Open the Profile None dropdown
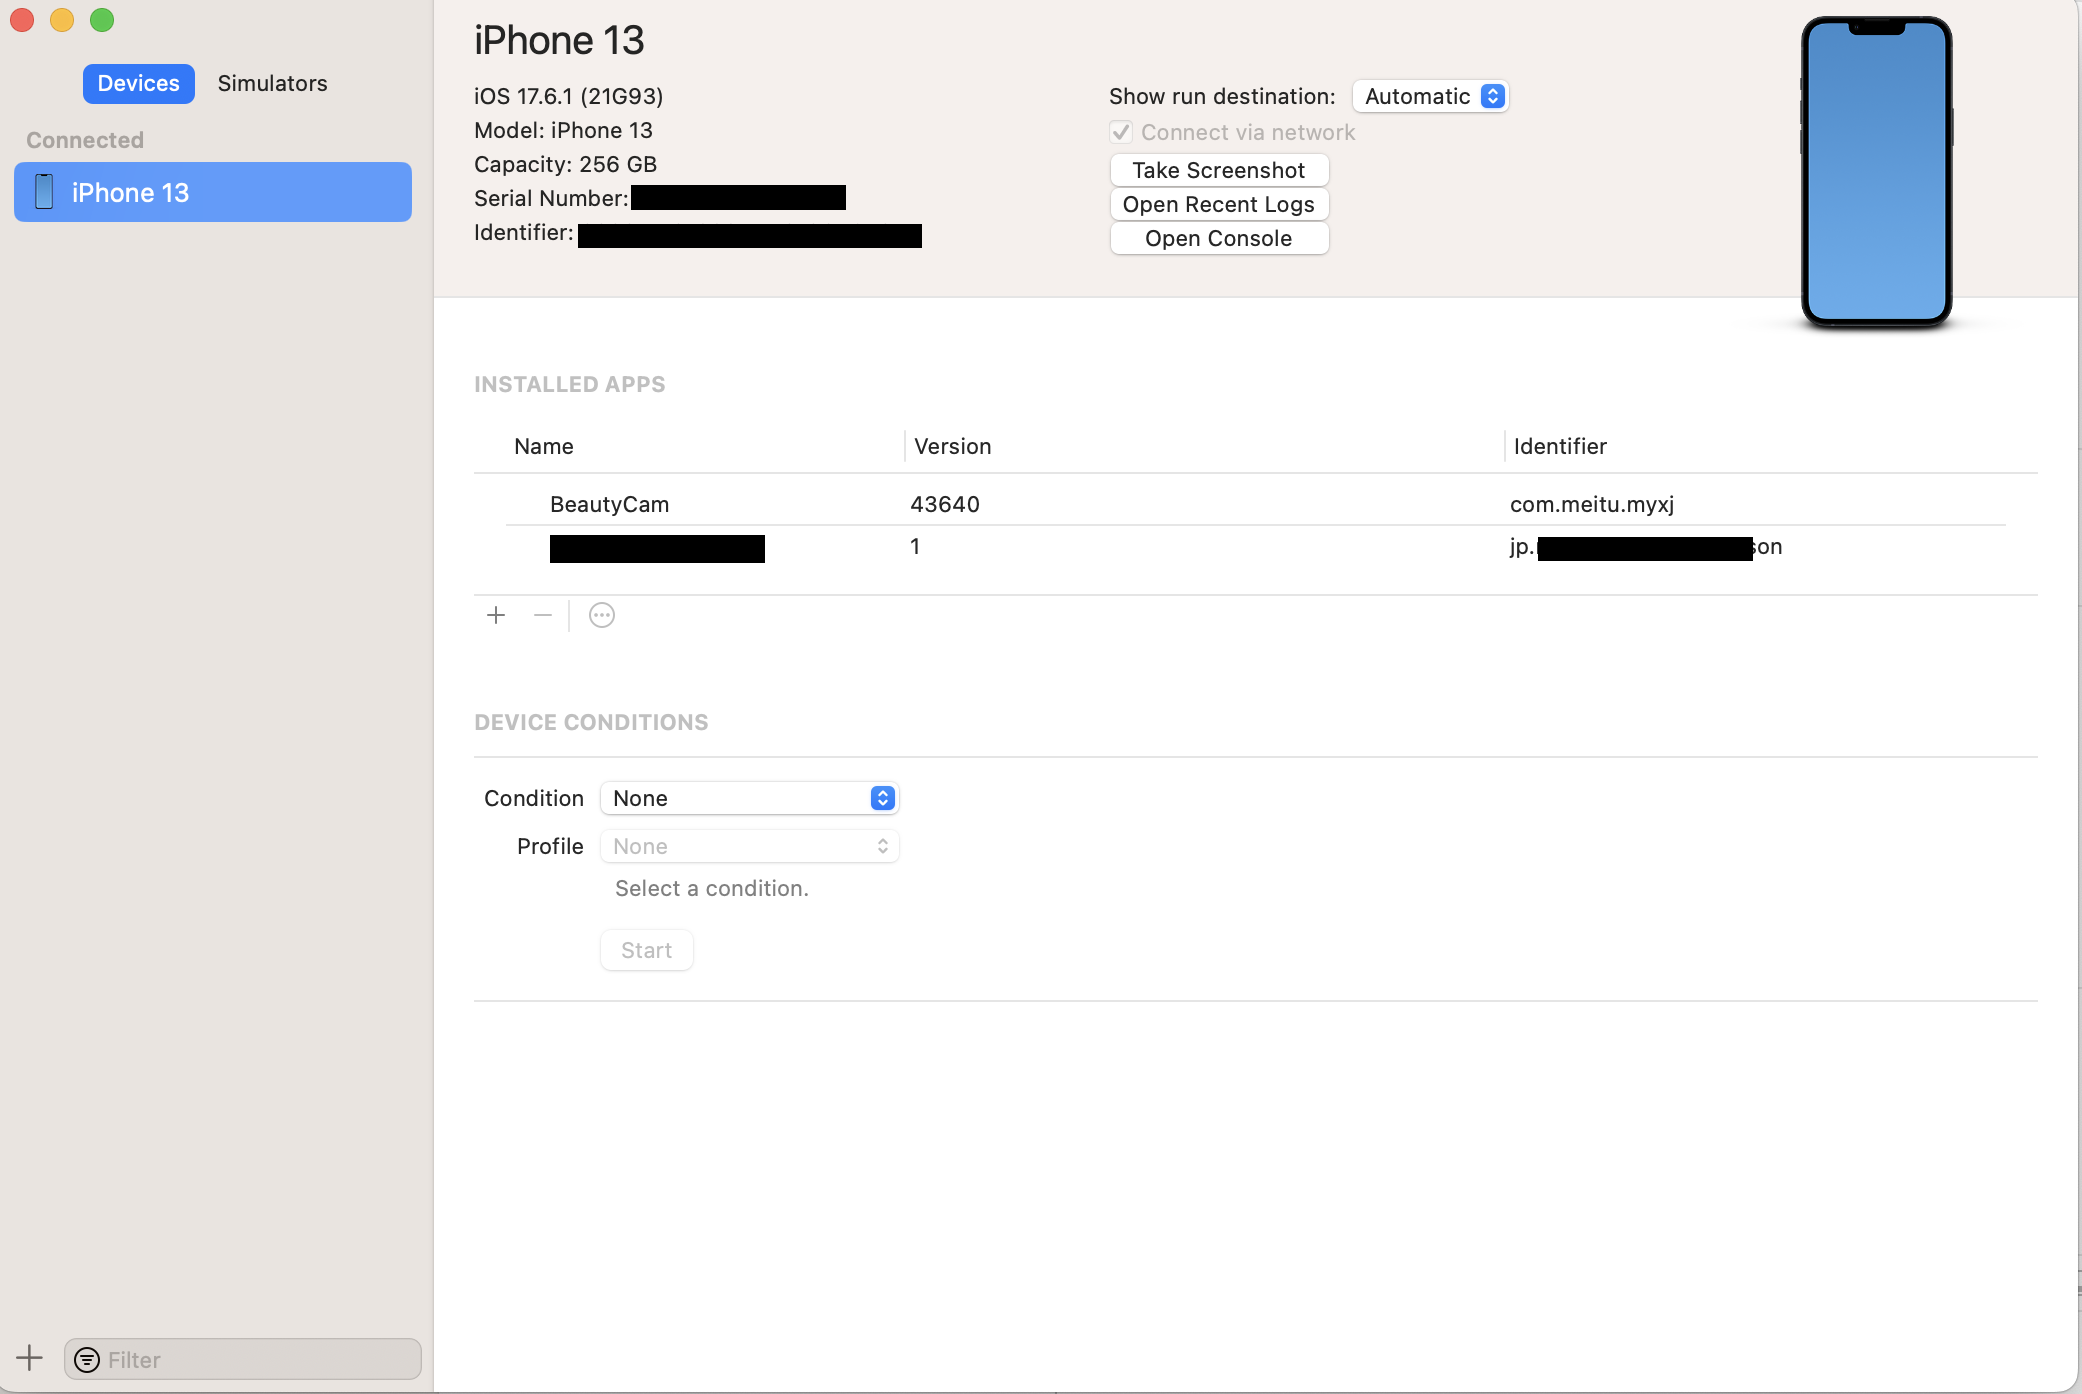 tap(749, 846)
